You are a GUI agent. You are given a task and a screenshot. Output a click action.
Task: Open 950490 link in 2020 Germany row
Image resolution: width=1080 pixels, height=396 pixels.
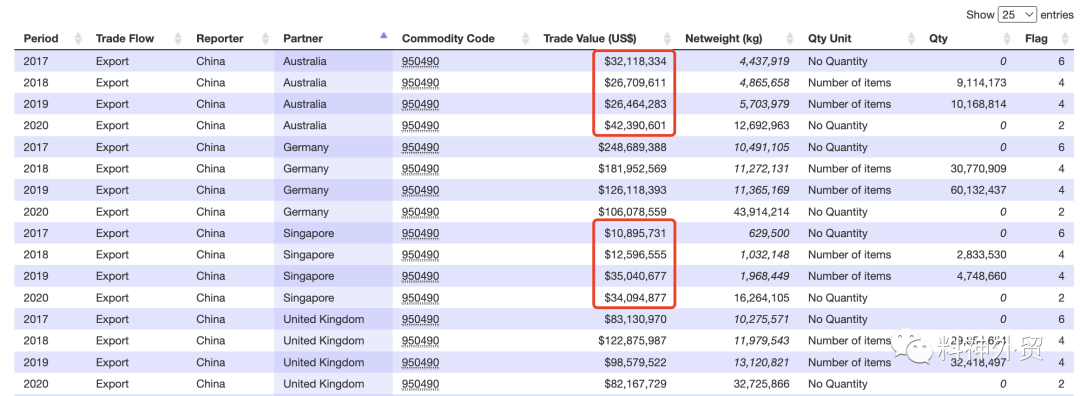tap(420, 211)
